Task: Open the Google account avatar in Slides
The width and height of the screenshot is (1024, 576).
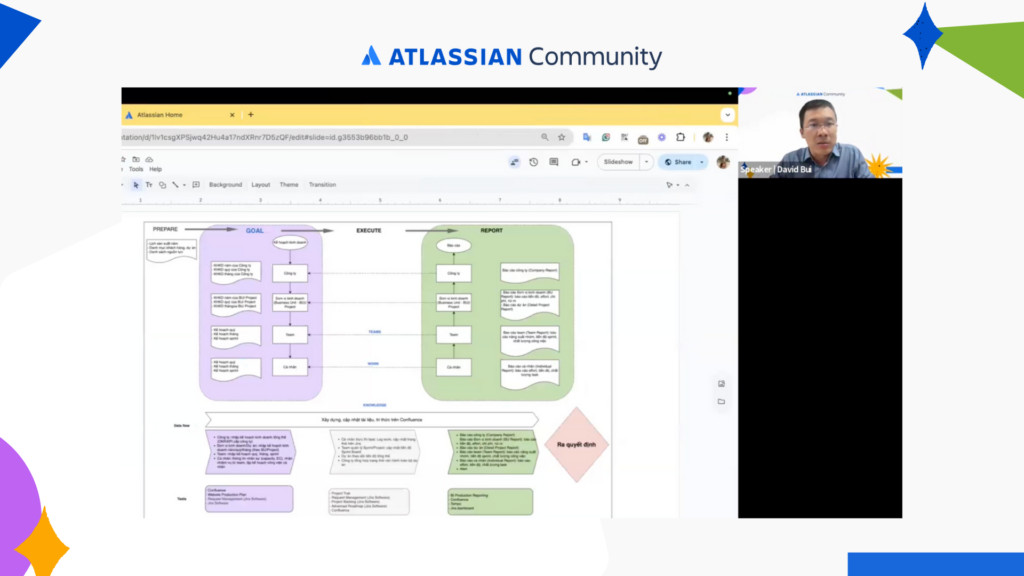Action: 723,162
